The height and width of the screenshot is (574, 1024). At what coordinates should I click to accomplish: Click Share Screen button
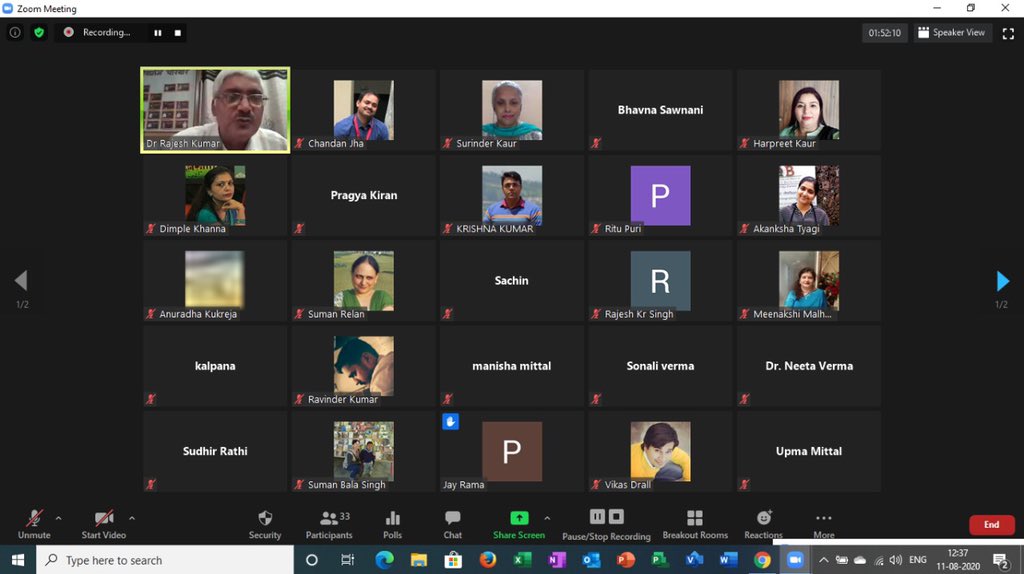519,524
